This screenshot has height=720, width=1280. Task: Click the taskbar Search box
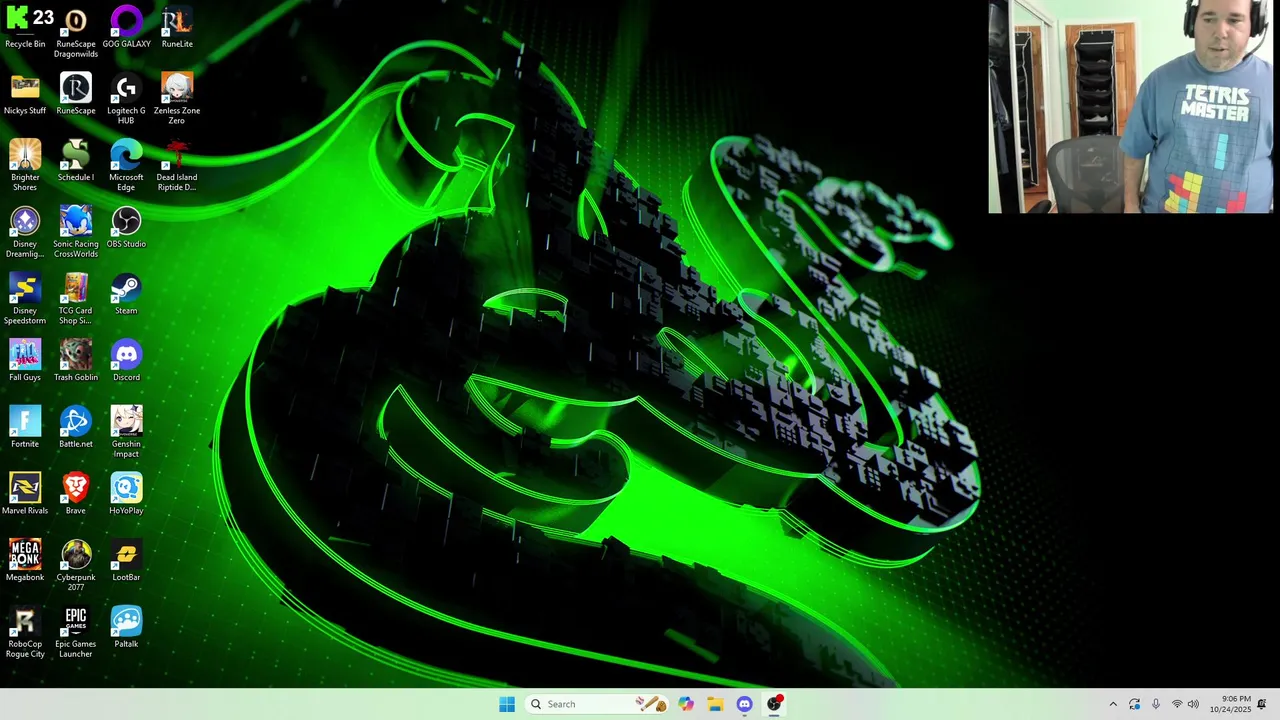(598, 704)
